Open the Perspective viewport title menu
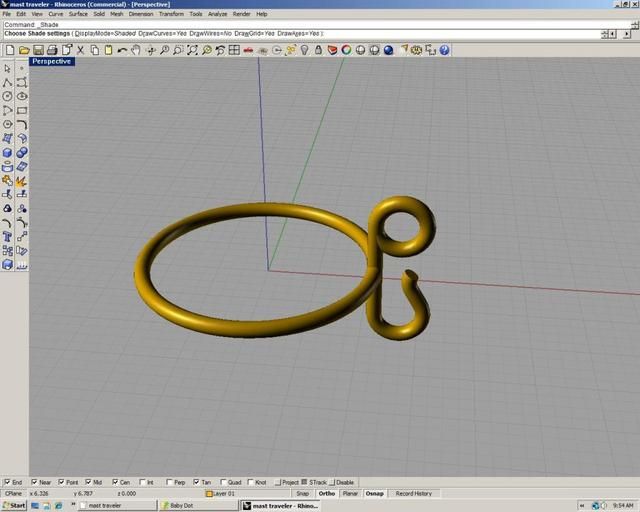The image size is (640, 512). [x=52, y=61]
